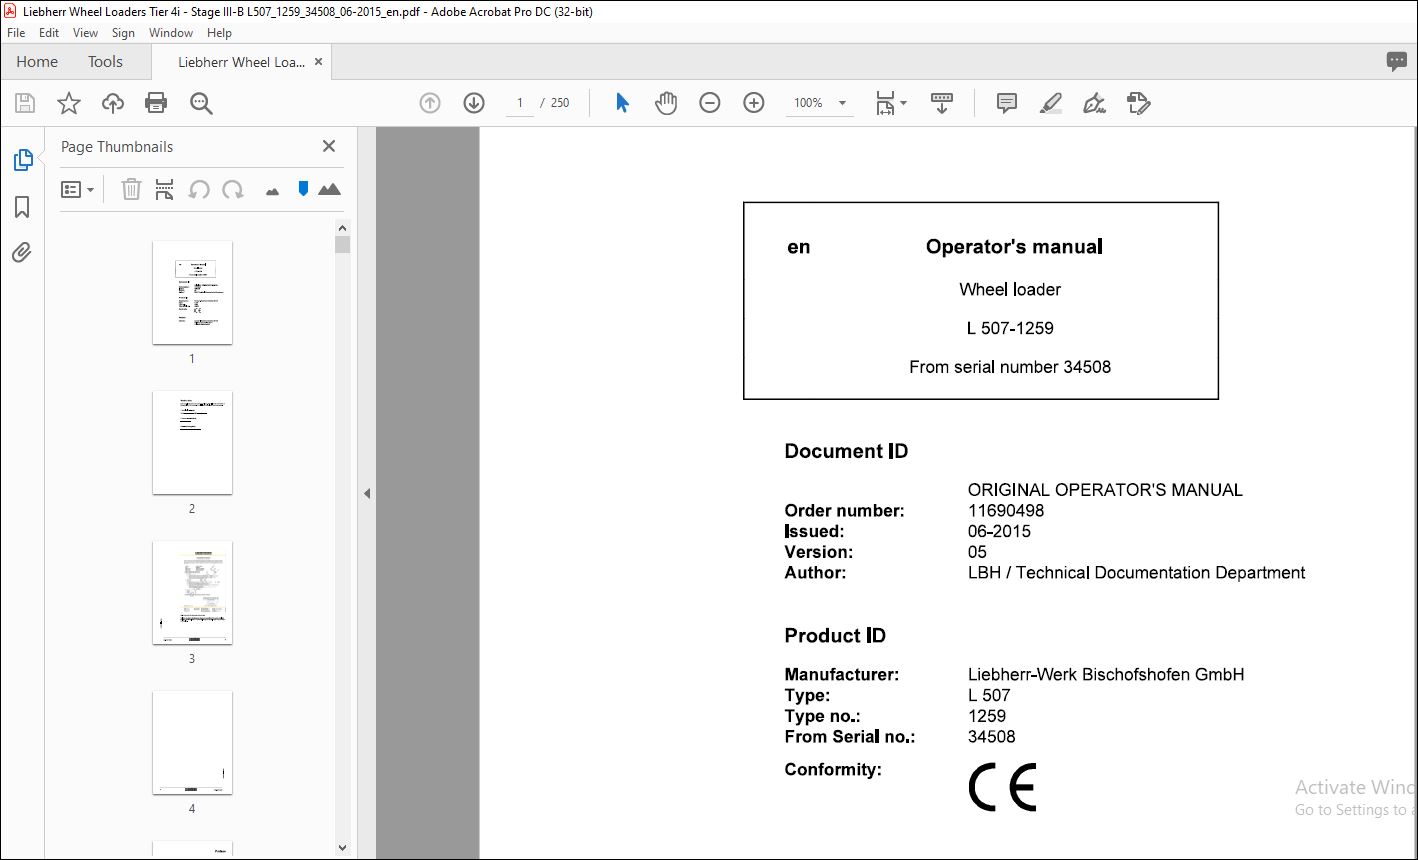This screenshot has height=860, width=1418.
Task: Click the 'L 507-1259' model text
Action: click(x=1010, y=328)
